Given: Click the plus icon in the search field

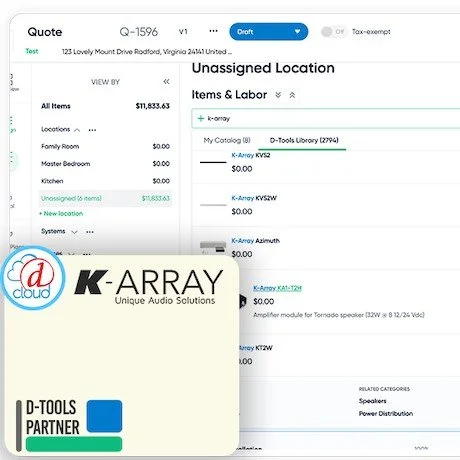Looking at the screenshot, I should tap(201, 118).
